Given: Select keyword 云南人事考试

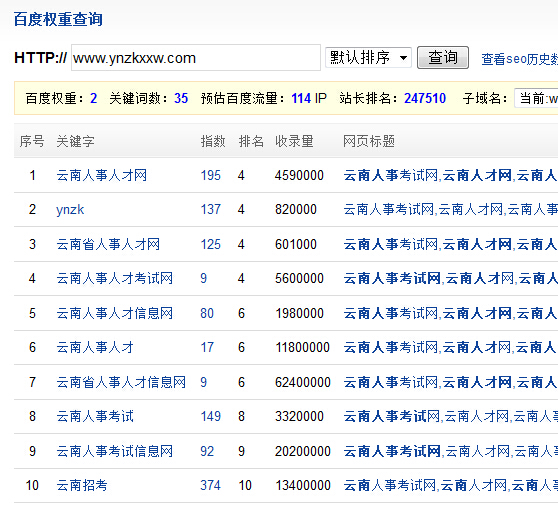Looking at the screenshot, I should (x=95, y=416).
